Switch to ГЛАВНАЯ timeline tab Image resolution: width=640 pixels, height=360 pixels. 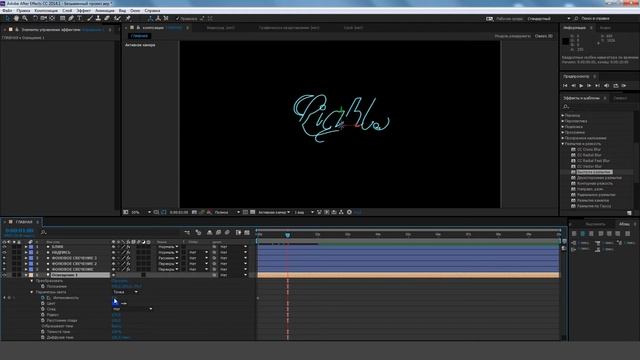(x=24, y=222)
